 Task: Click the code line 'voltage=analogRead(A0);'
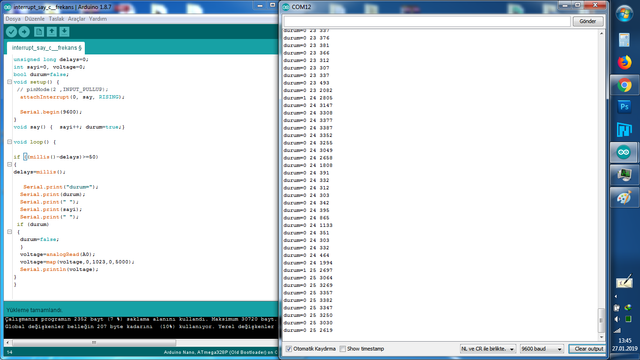coord(58,254)
